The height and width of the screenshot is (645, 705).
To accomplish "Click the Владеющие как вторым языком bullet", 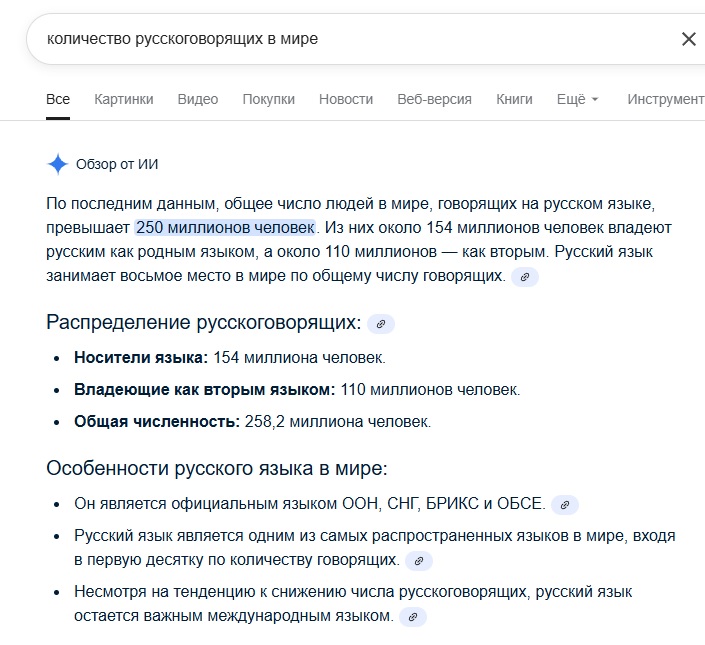I will (297, 390).
